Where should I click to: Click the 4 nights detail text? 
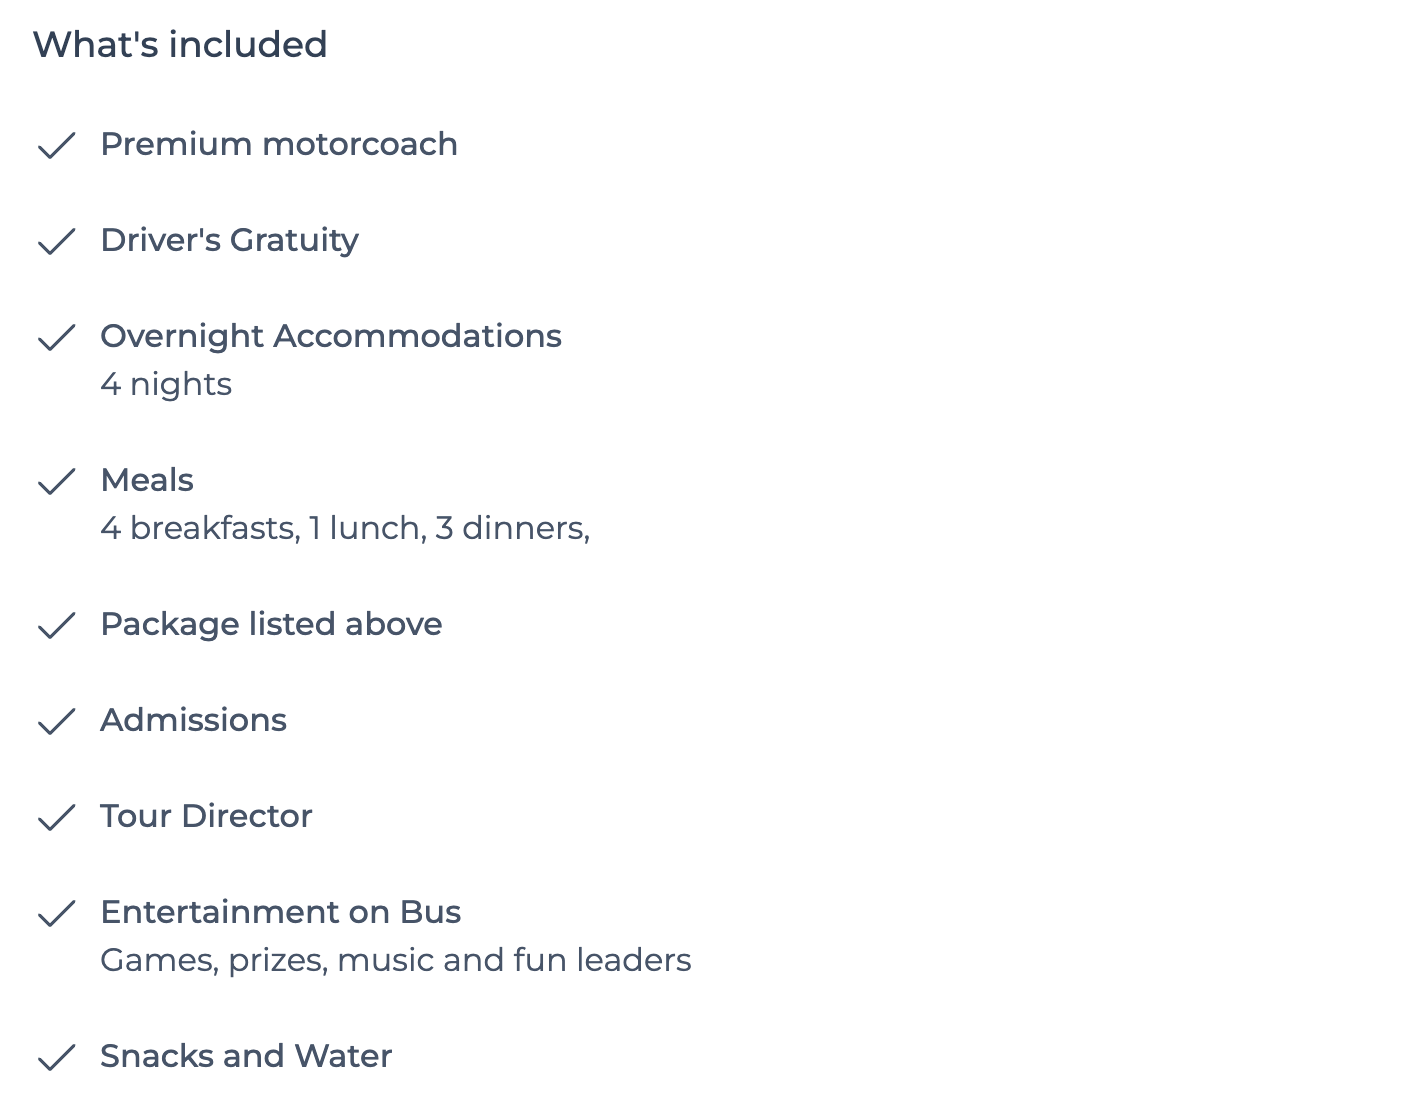click(166, 385)
